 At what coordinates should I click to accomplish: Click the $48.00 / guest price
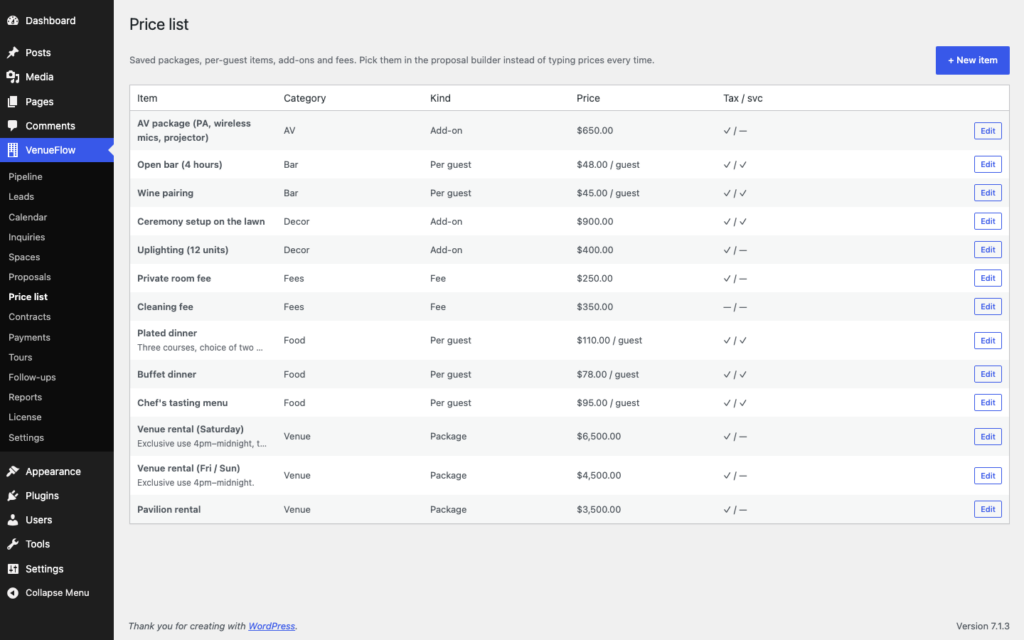click(608, 165)
